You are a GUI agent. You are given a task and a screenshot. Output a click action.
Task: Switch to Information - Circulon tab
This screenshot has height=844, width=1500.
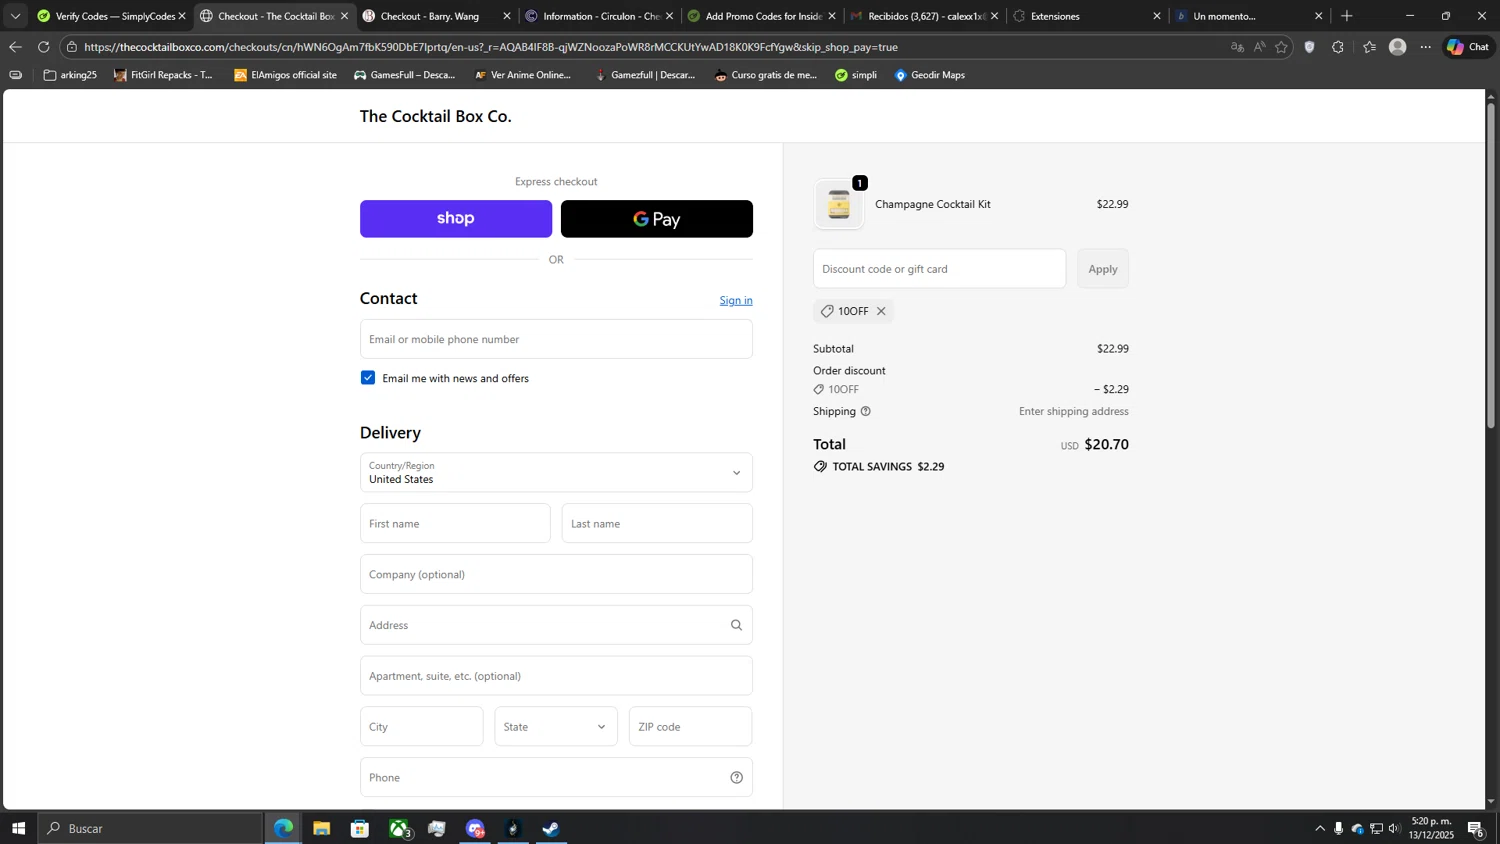(600, 16)
